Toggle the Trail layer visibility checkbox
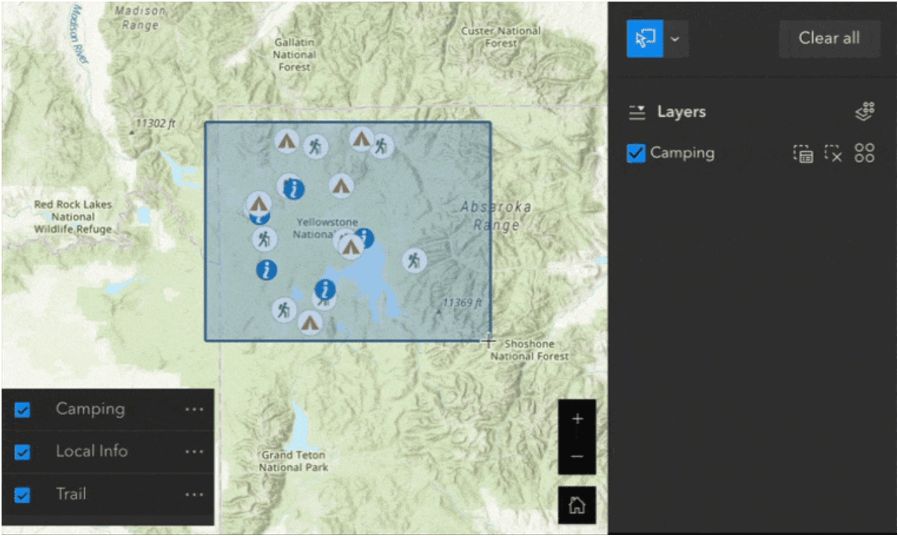The width and height of the screenshot is (898, 536). tap(22, 494)
